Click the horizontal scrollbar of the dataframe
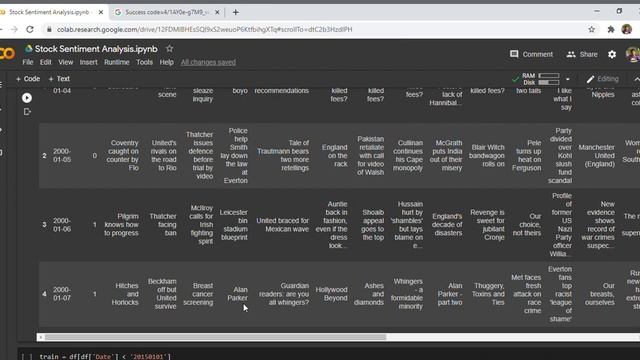This screenshot has width=640, height=360. coord(216,337)
